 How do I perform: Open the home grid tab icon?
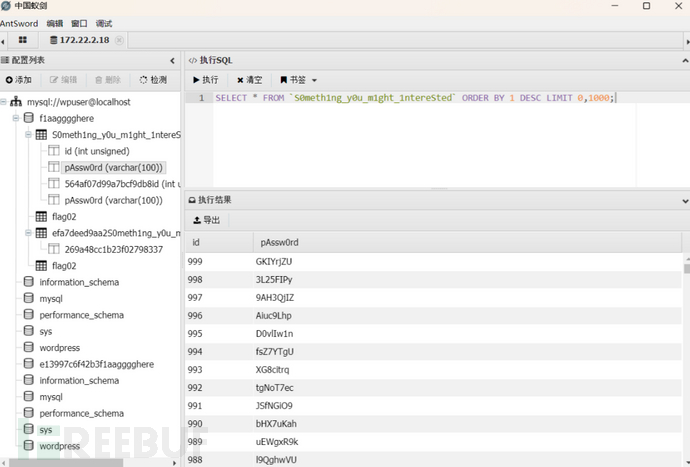coord(22,40)
